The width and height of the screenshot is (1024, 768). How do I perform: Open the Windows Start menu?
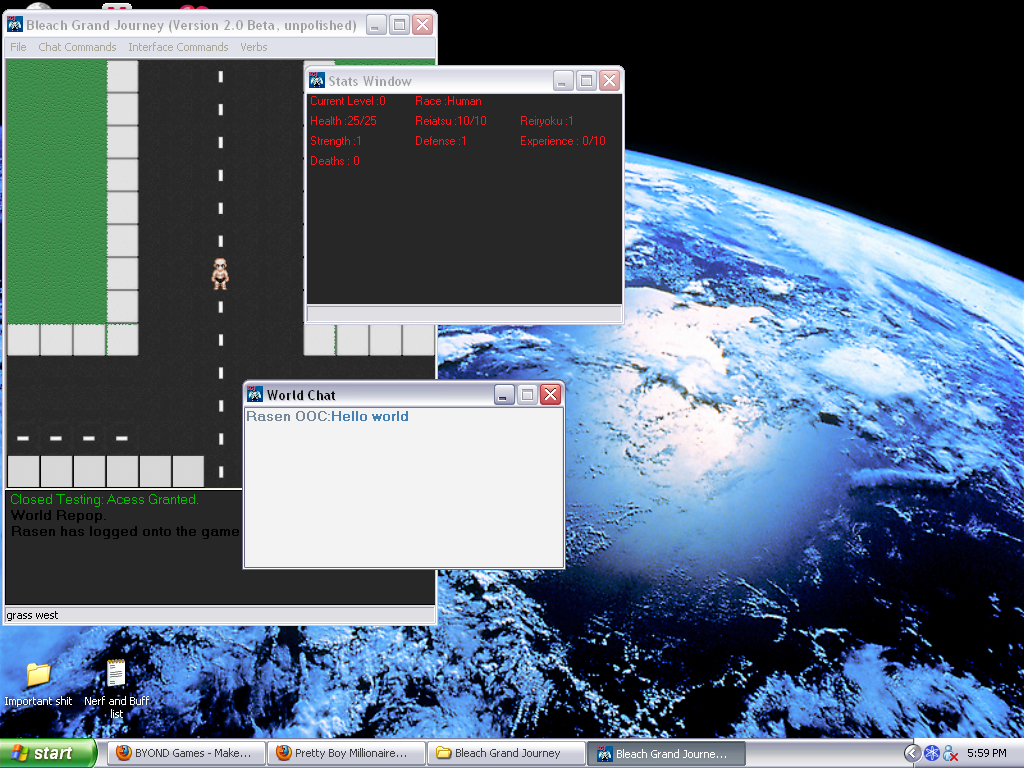click(48, 753)
